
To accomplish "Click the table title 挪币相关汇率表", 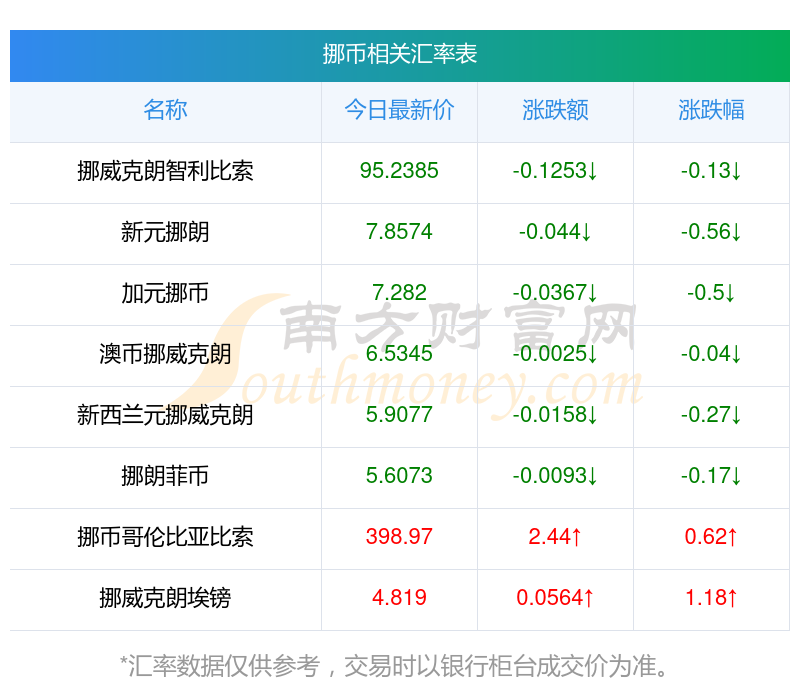I will coord(399,54).
